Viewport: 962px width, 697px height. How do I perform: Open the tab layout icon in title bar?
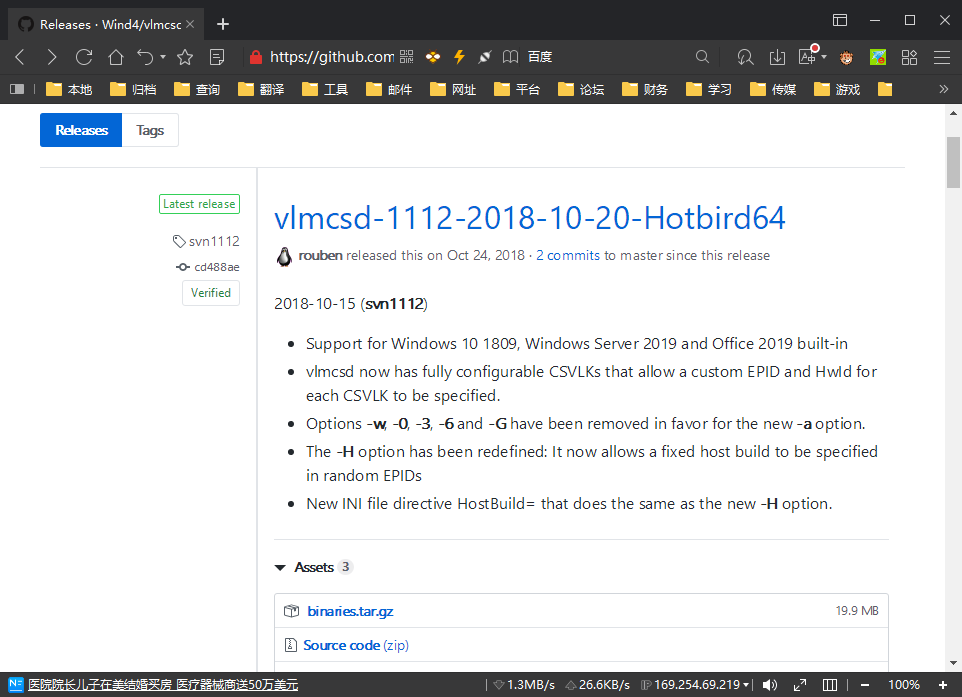pos(840,20)
